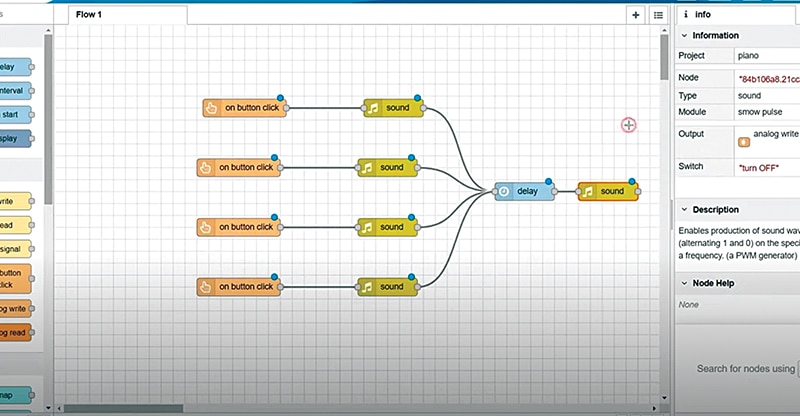Click the Switch value "turn OFF"
The image size is (800, 416).
759,167
